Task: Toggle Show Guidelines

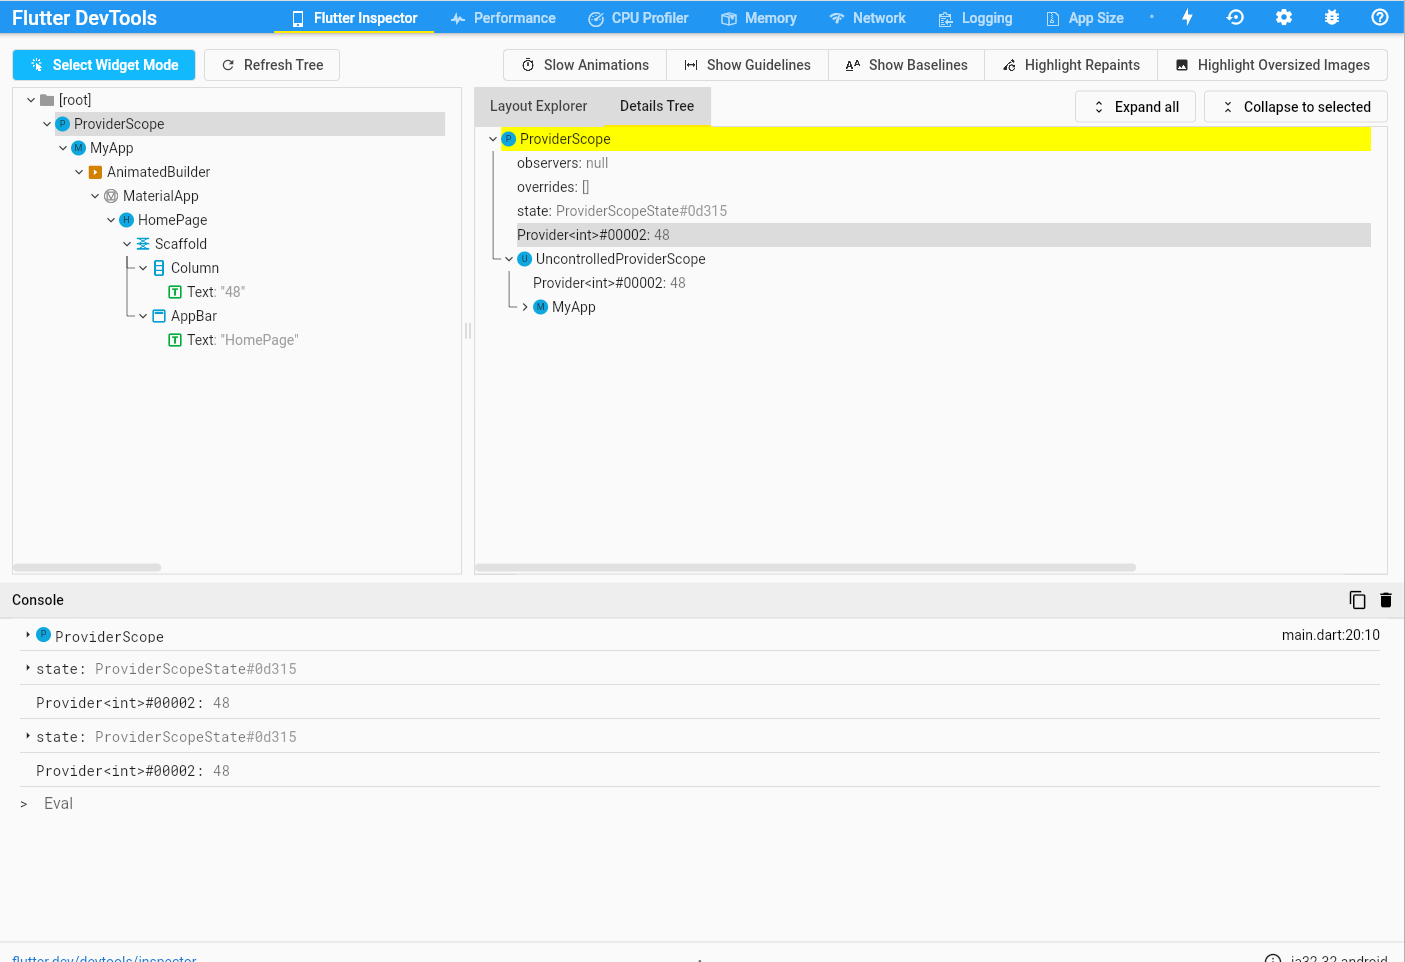Action: pyautogui.click(x=747, y=64)
